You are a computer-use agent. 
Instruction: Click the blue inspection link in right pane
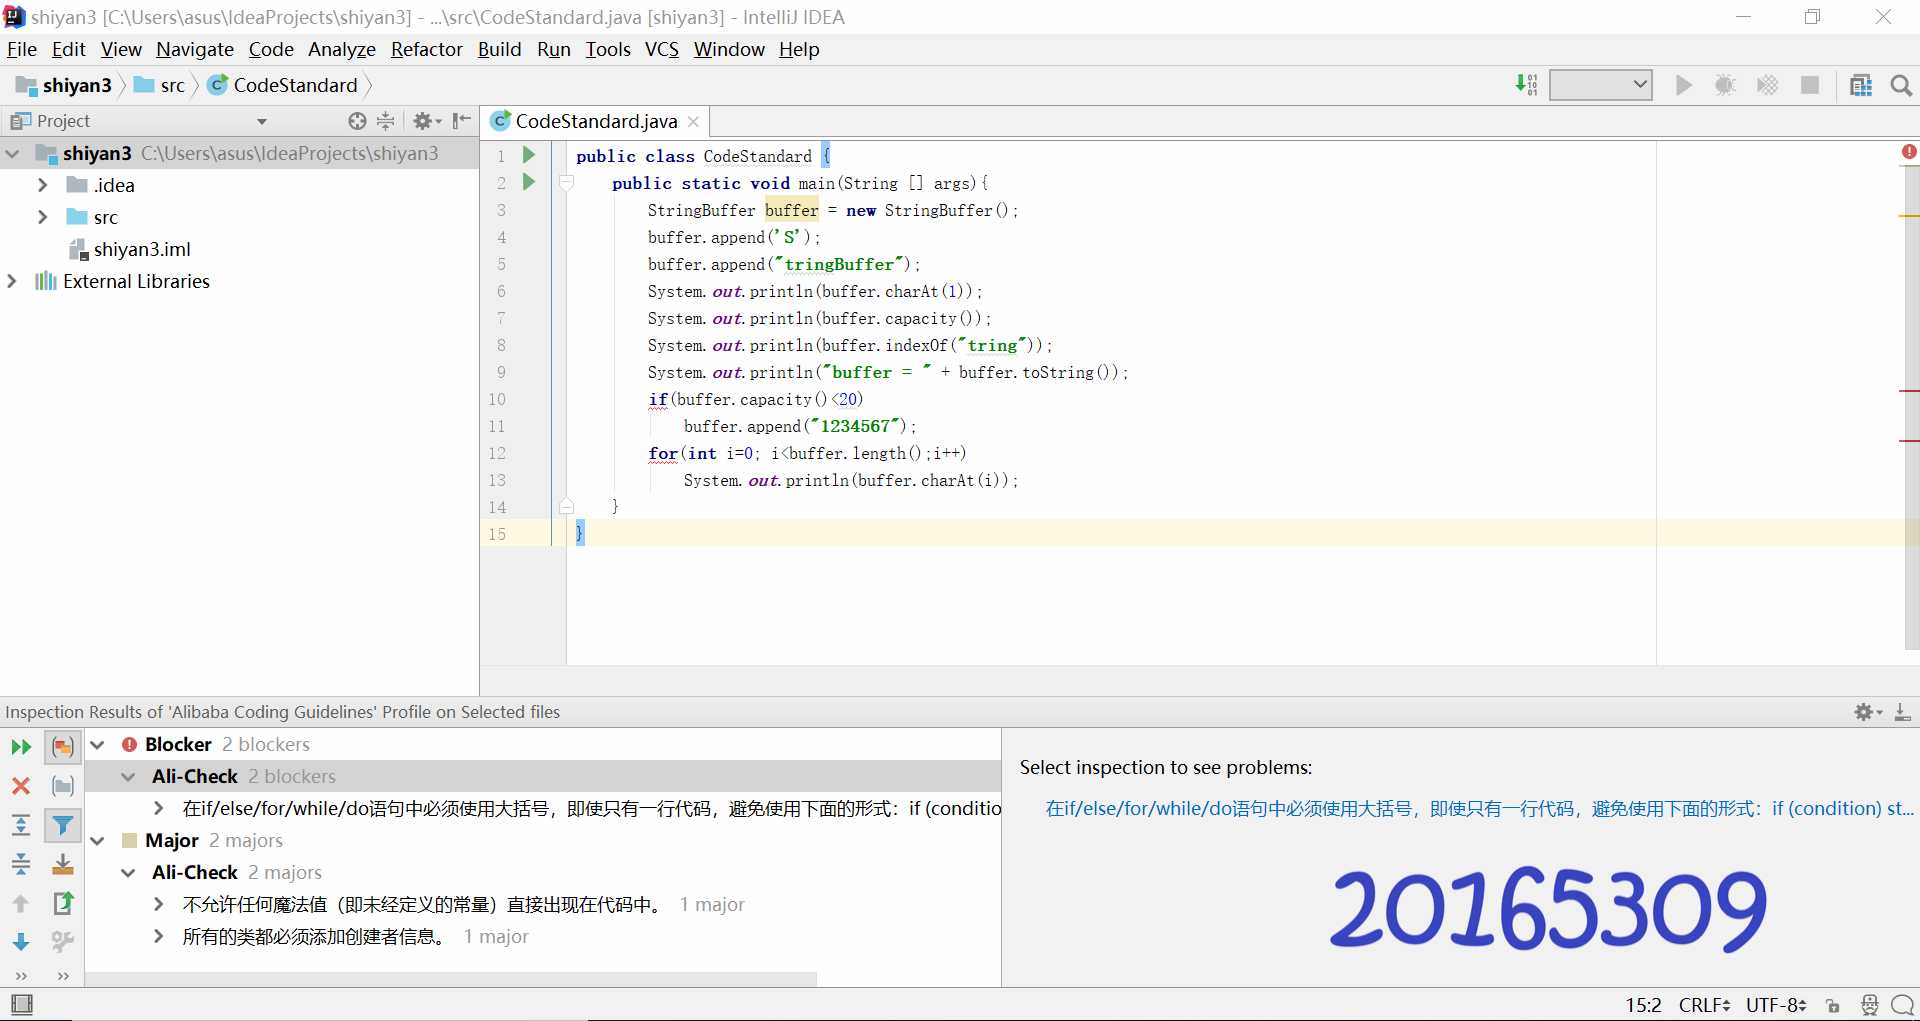point(1479,808)
